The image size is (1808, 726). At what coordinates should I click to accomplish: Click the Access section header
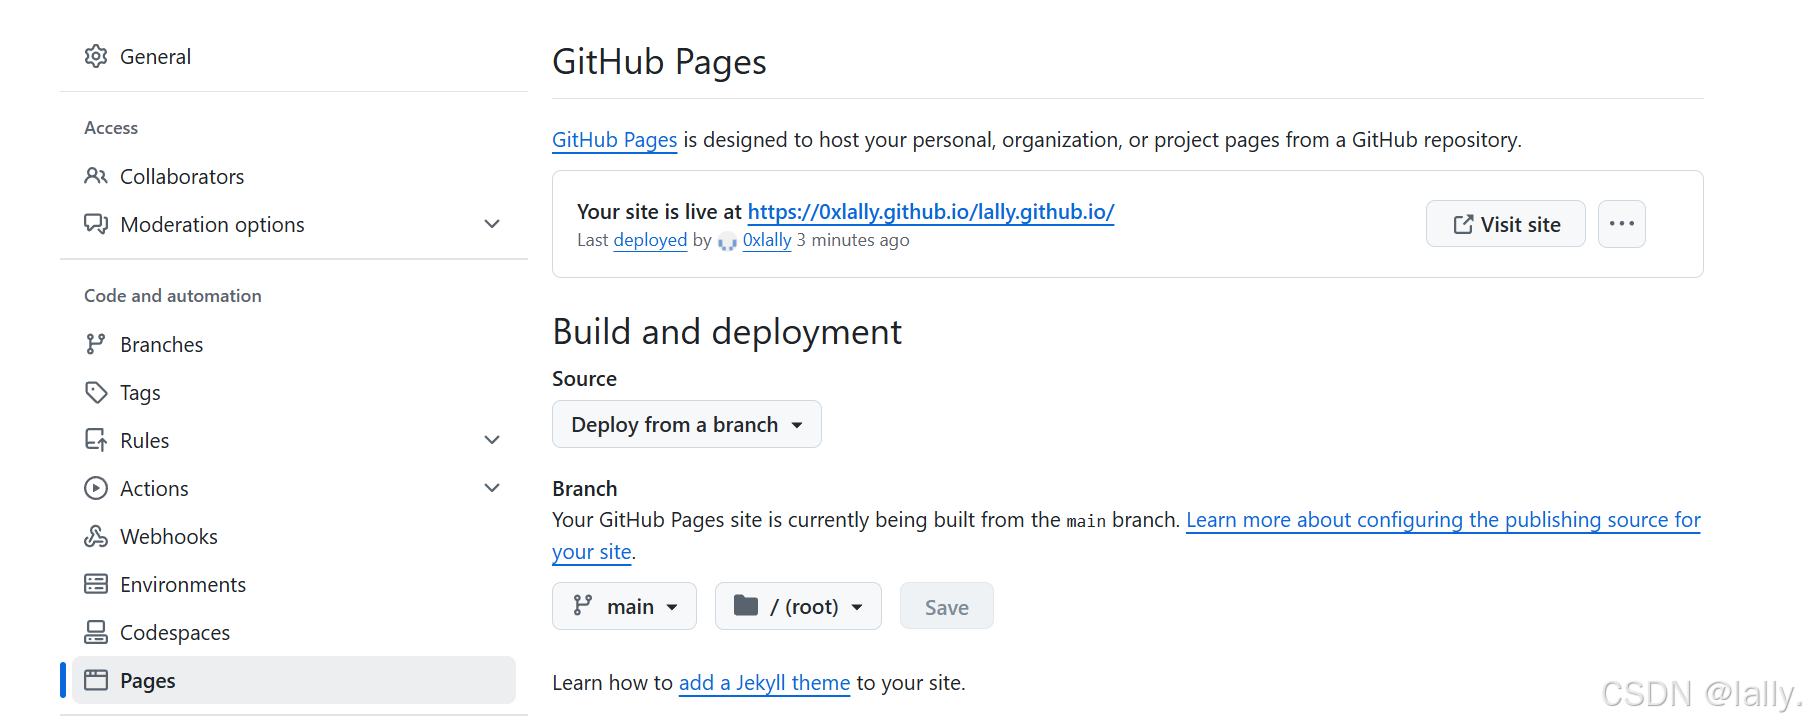111,128
